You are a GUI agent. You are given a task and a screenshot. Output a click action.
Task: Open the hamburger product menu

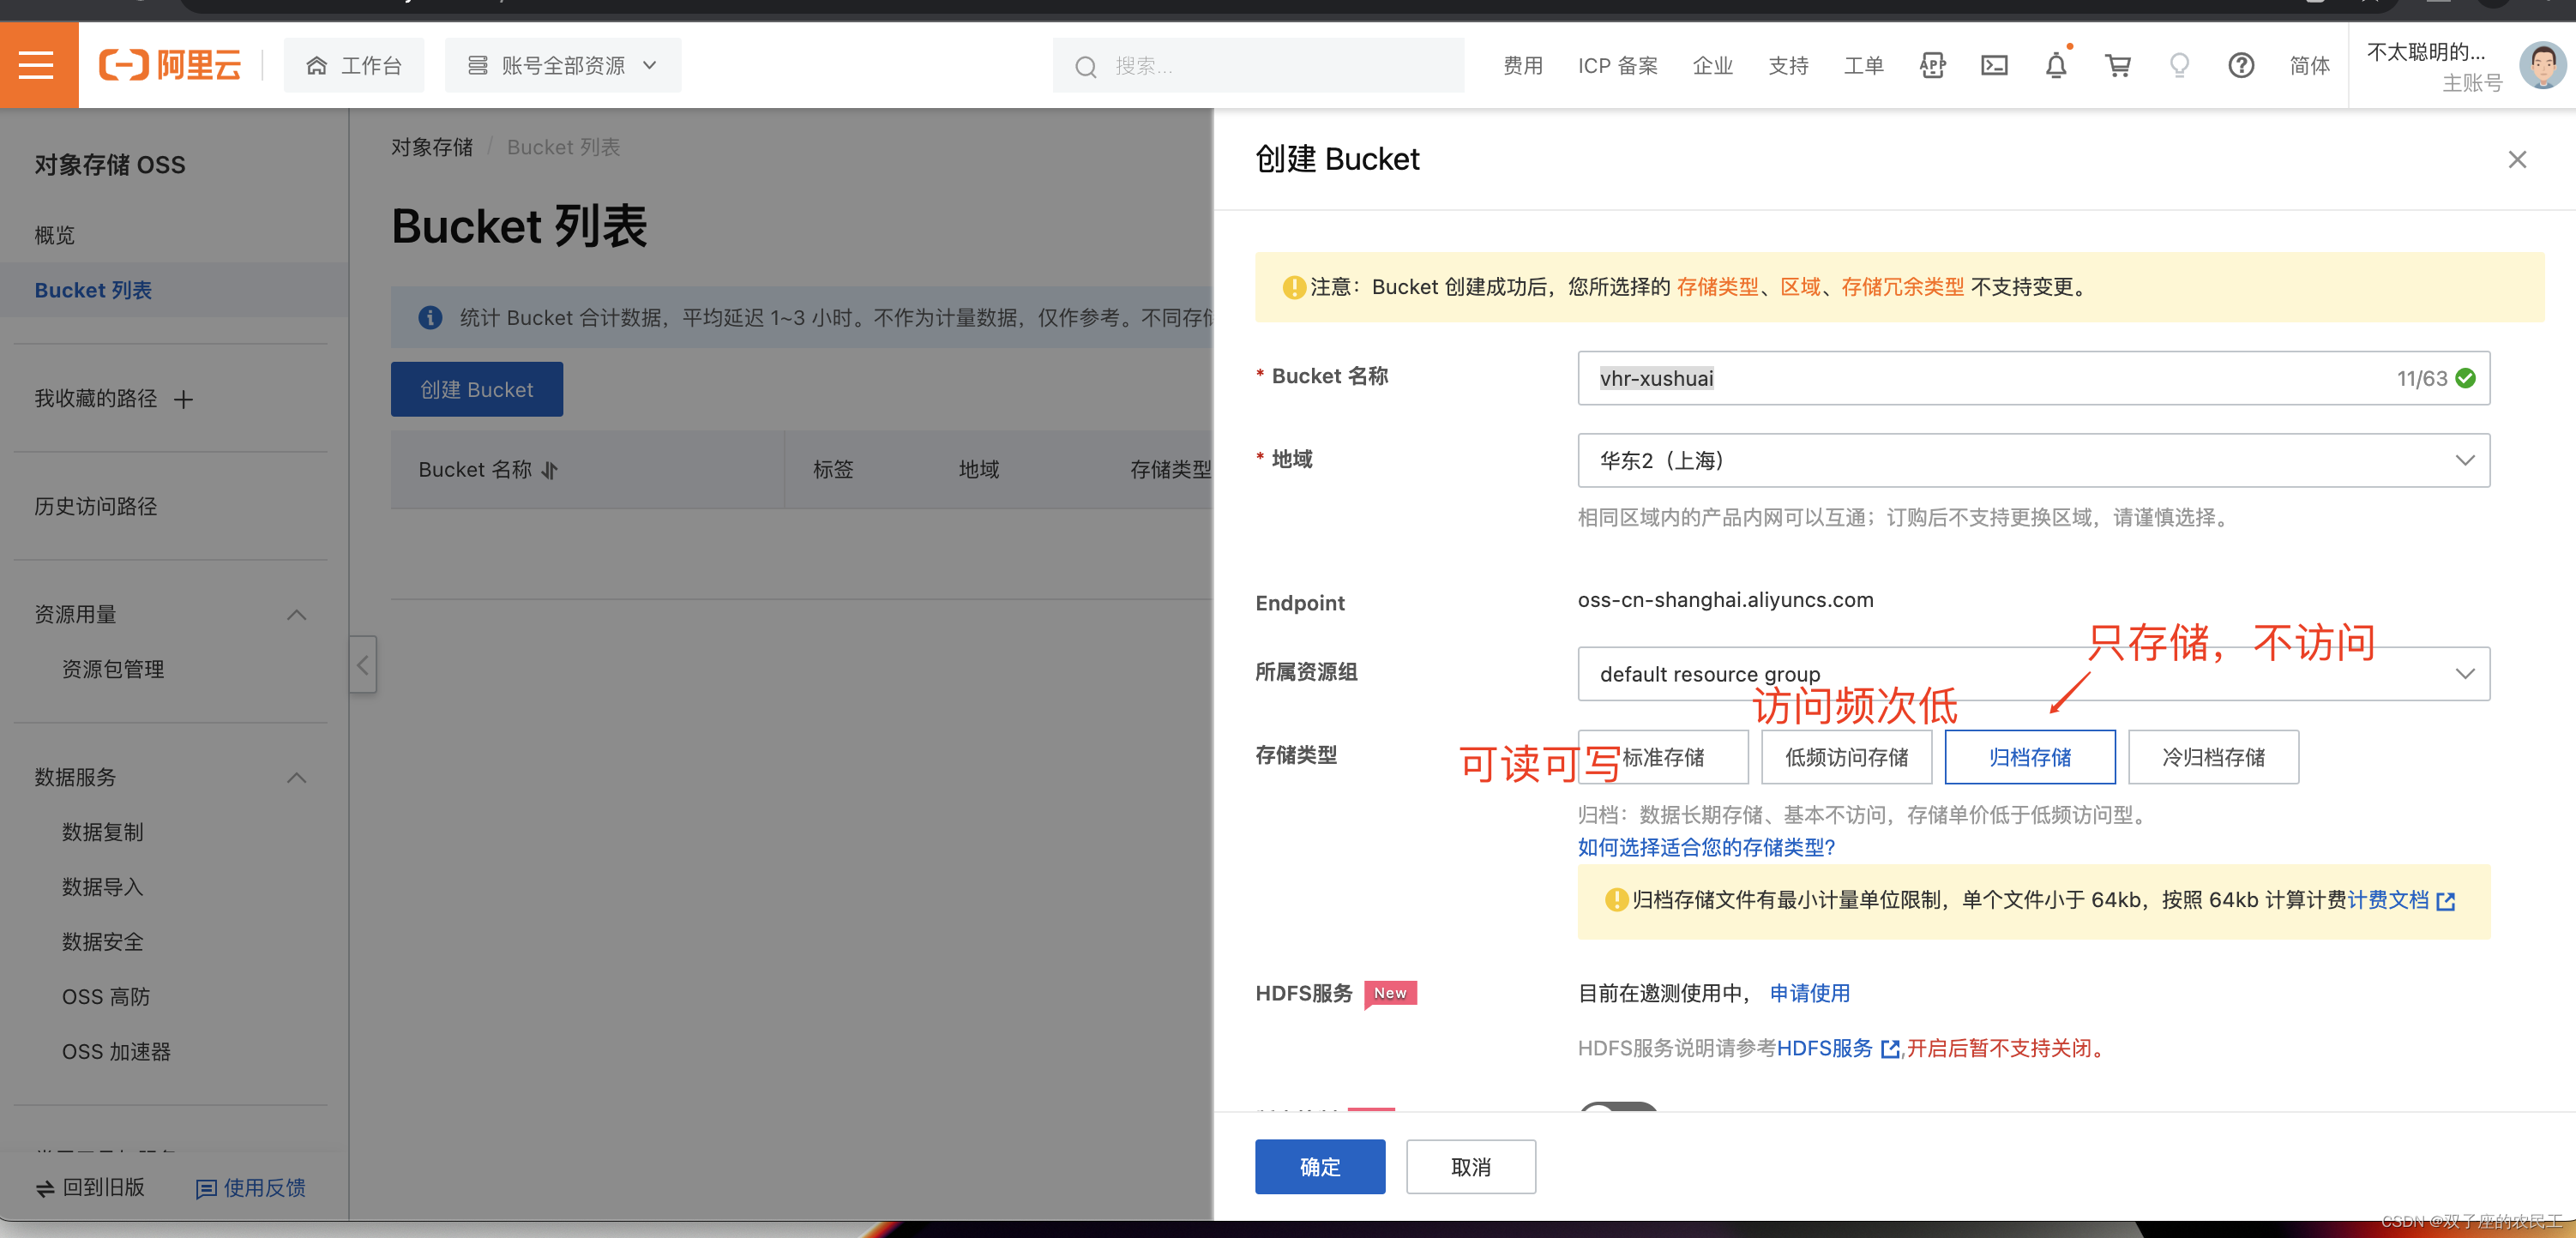[x=37, y=64]
